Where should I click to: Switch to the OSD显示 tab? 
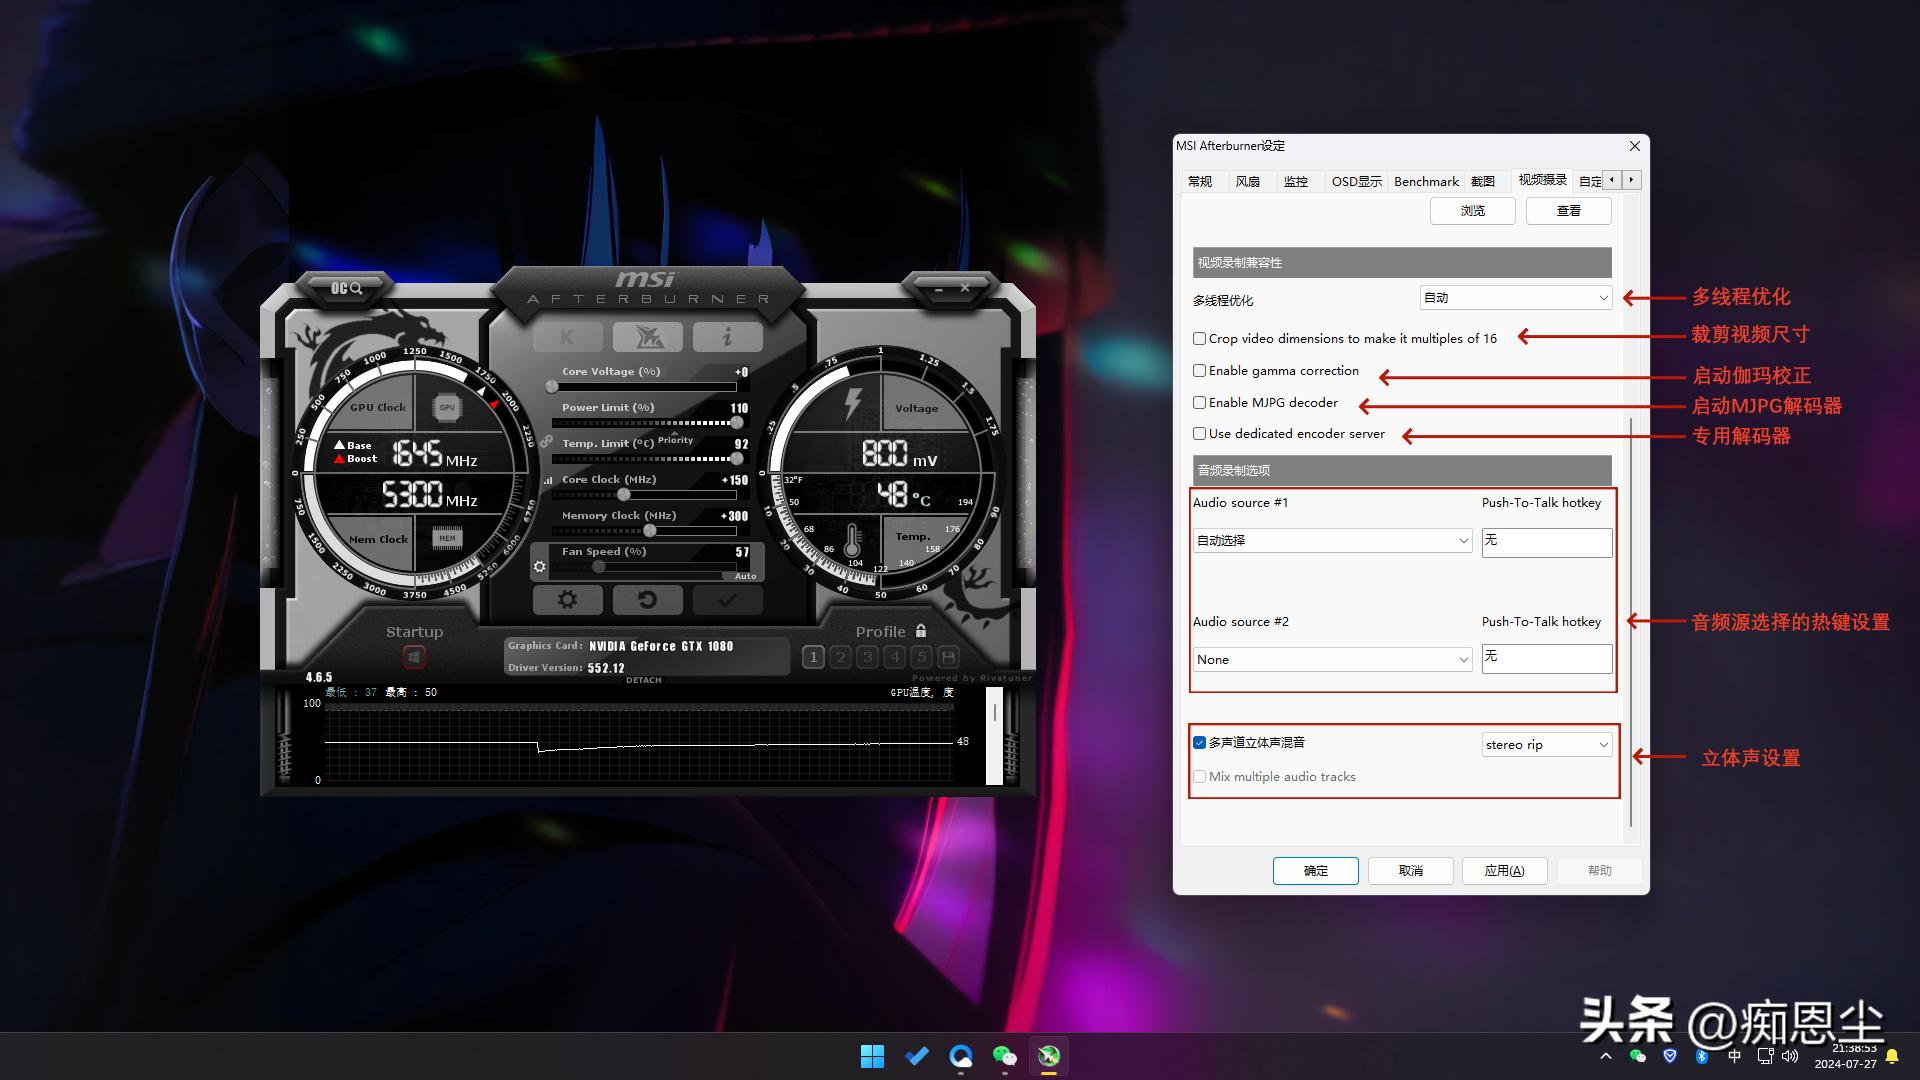[1356, 181]
